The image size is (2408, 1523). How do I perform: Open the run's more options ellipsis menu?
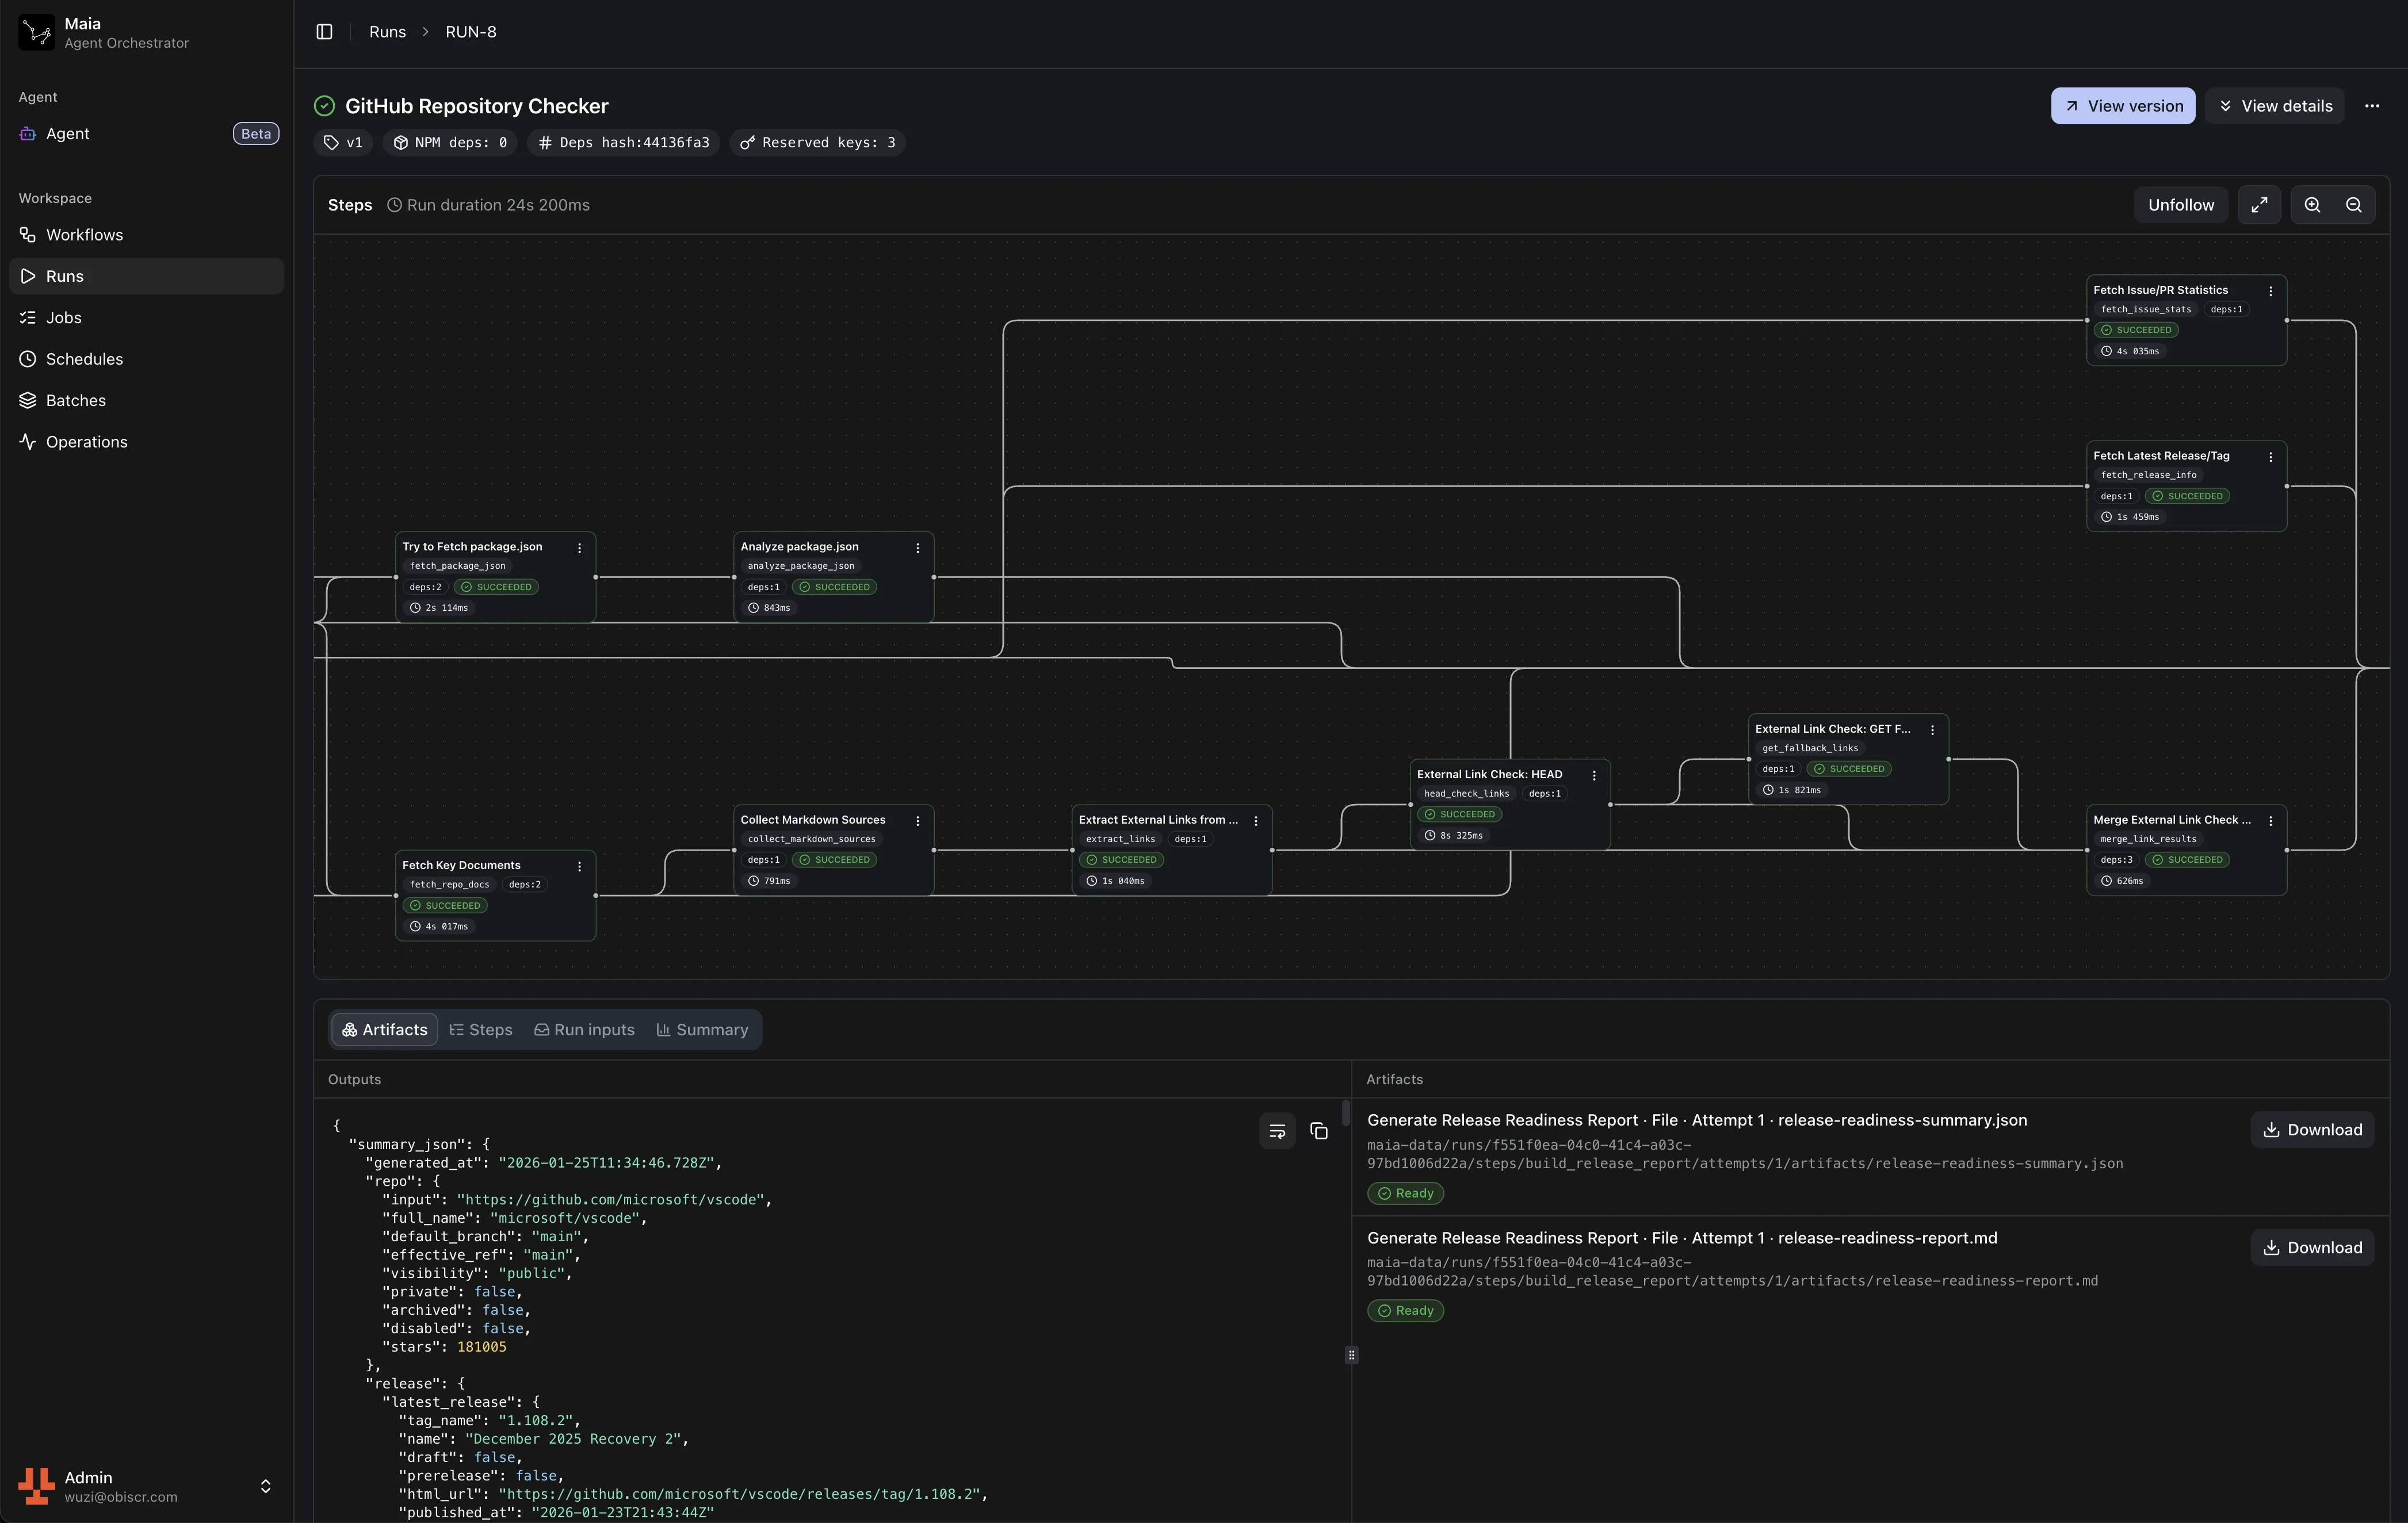click(x=2372, y=106)
